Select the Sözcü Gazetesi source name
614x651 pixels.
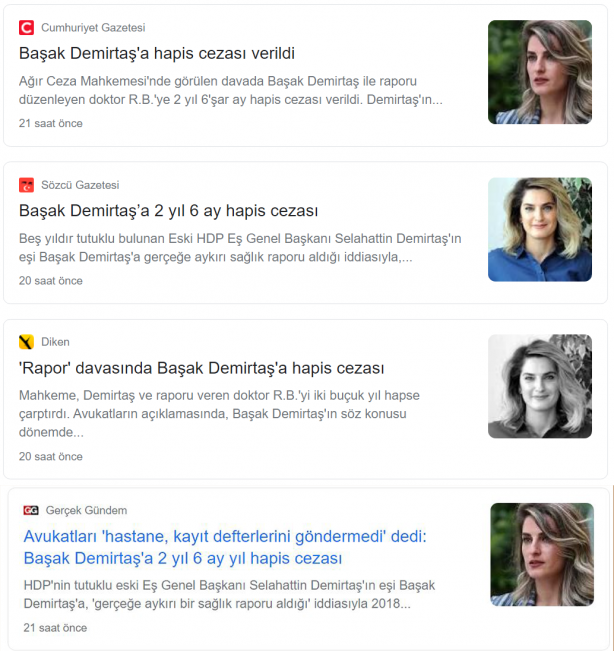click(80, 185)
